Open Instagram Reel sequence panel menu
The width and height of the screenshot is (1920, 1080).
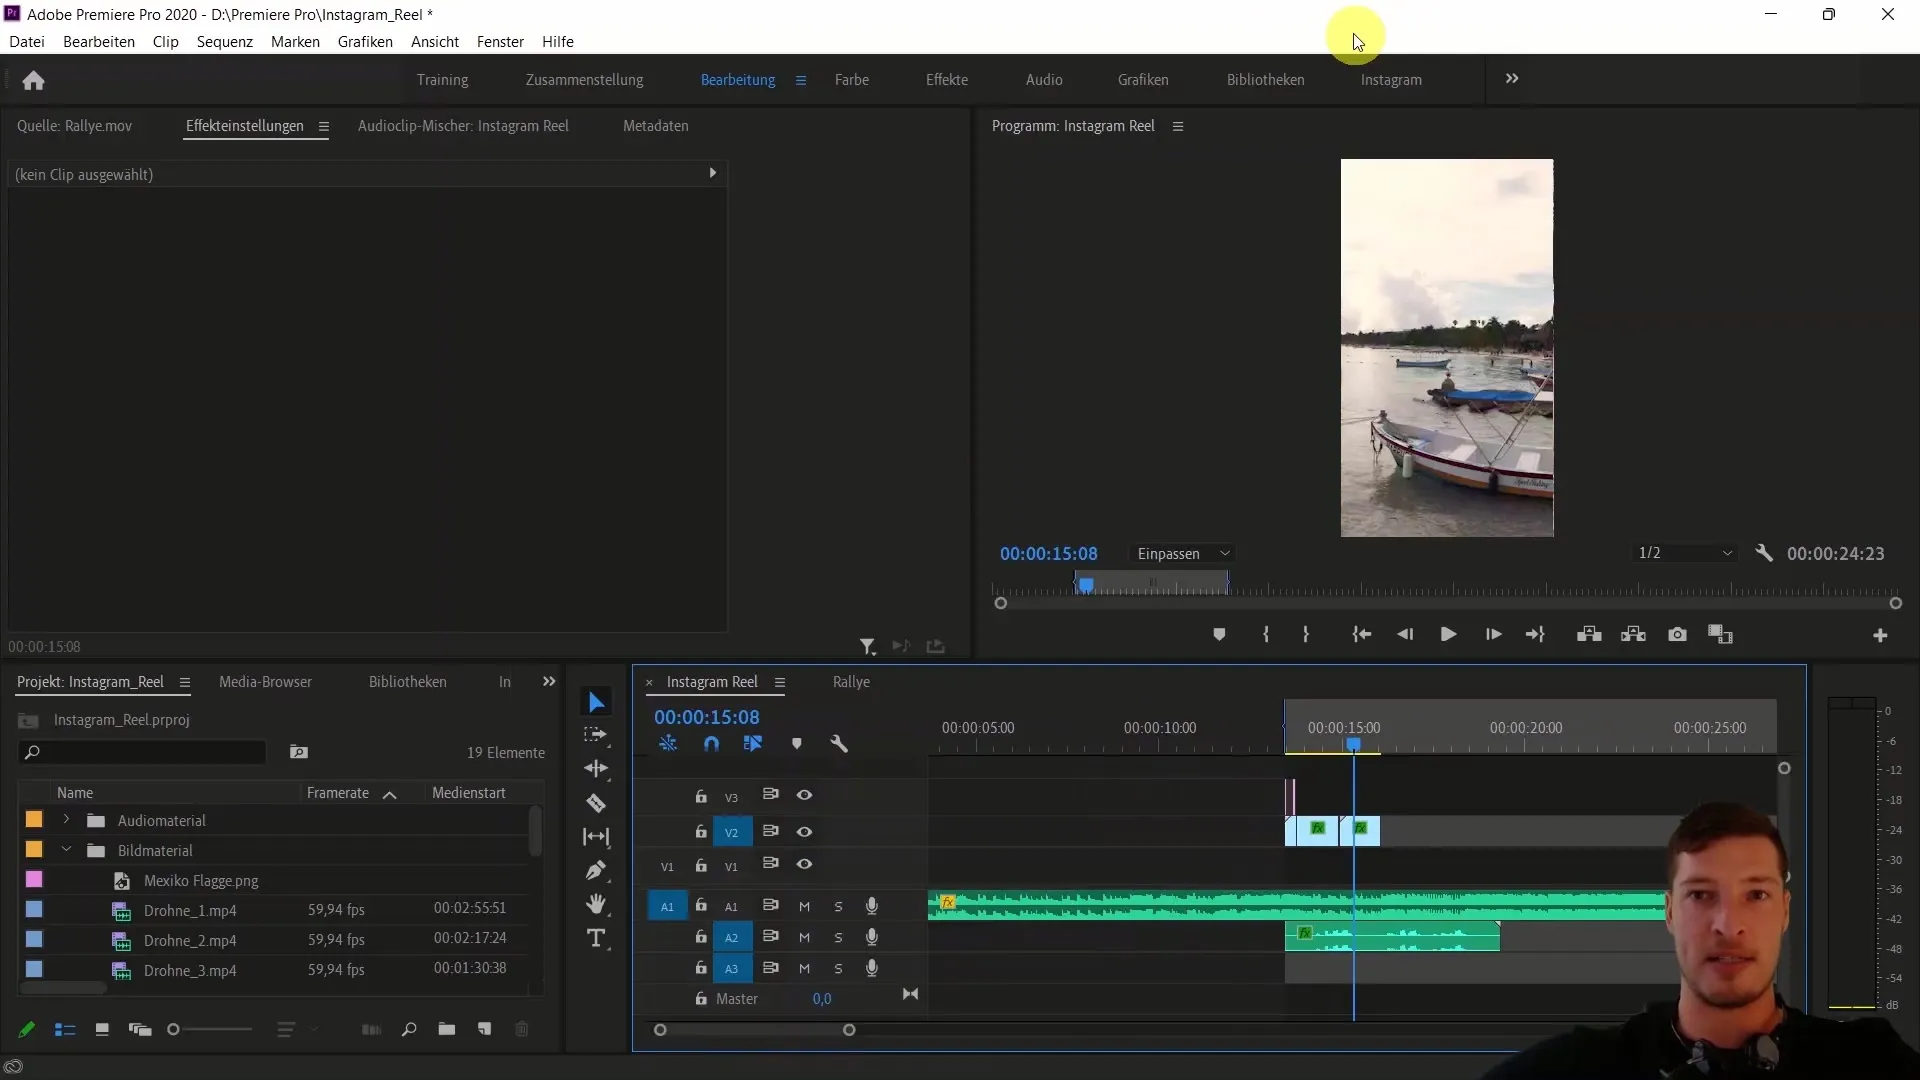coord(780,682)
